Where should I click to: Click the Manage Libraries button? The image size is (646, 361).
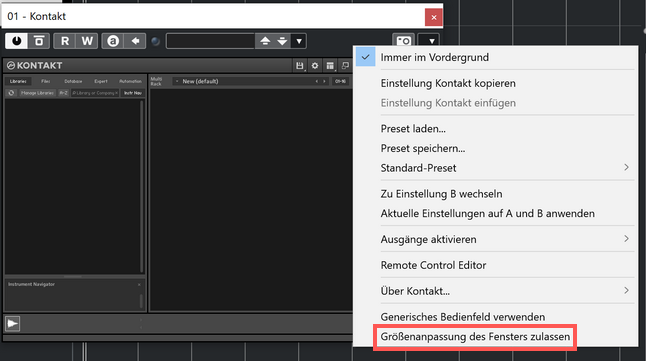(x=37, y=93)
